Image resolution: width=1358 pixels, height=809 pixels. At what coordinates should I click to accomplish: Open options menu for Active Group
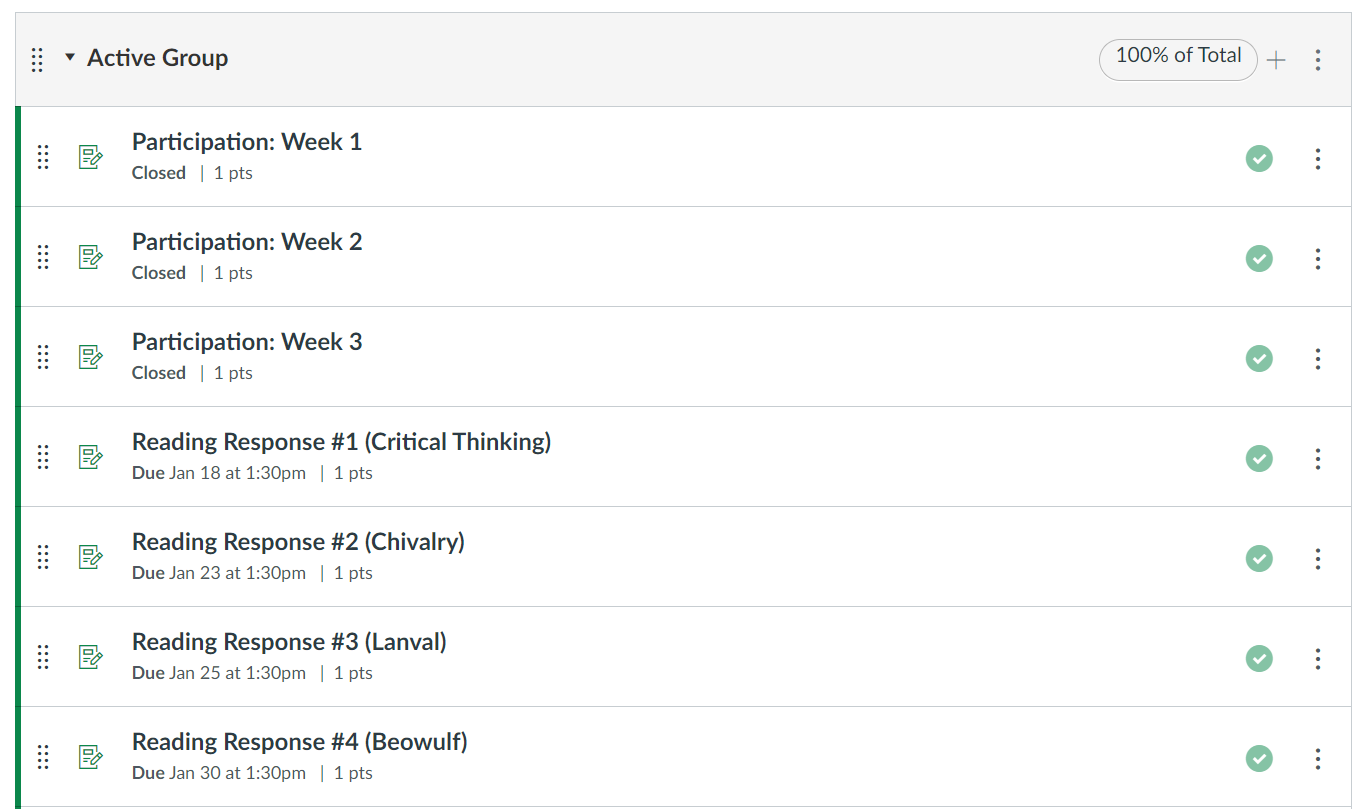(x=1318, y=60)
